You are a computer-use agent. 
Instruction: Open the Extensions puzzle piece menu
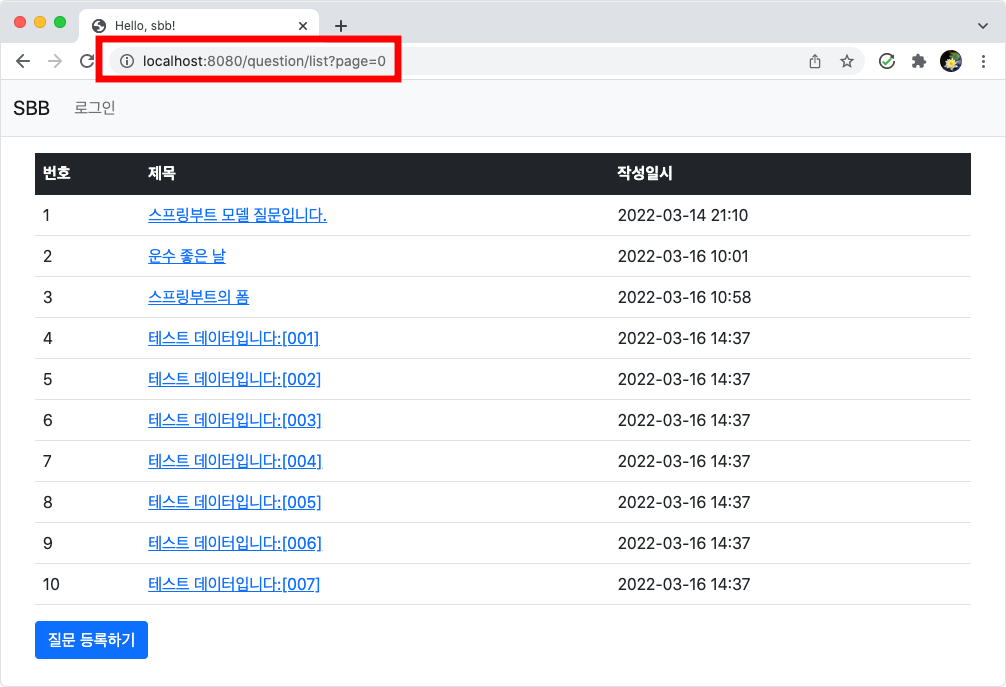coord(919,61)
